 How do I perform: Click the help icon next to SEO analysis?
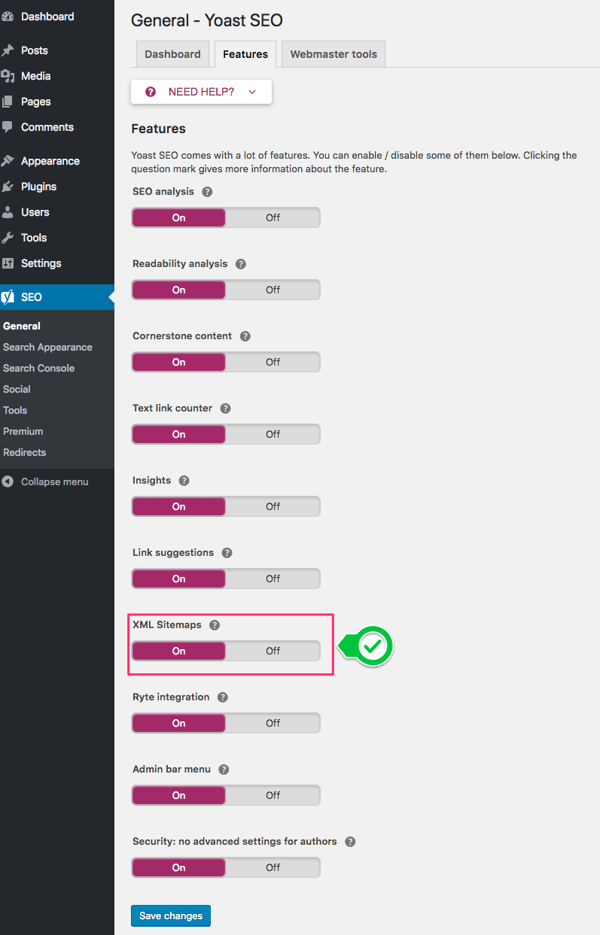click(x=207, y=192)
